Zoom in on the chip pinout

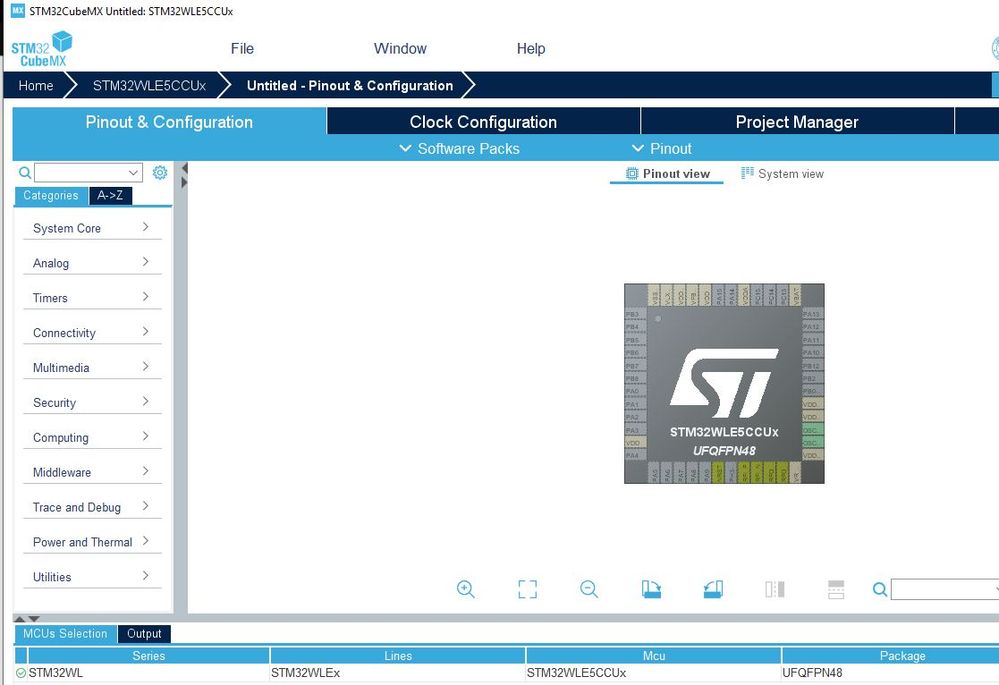pyautogui.click(x=466, y=589)
